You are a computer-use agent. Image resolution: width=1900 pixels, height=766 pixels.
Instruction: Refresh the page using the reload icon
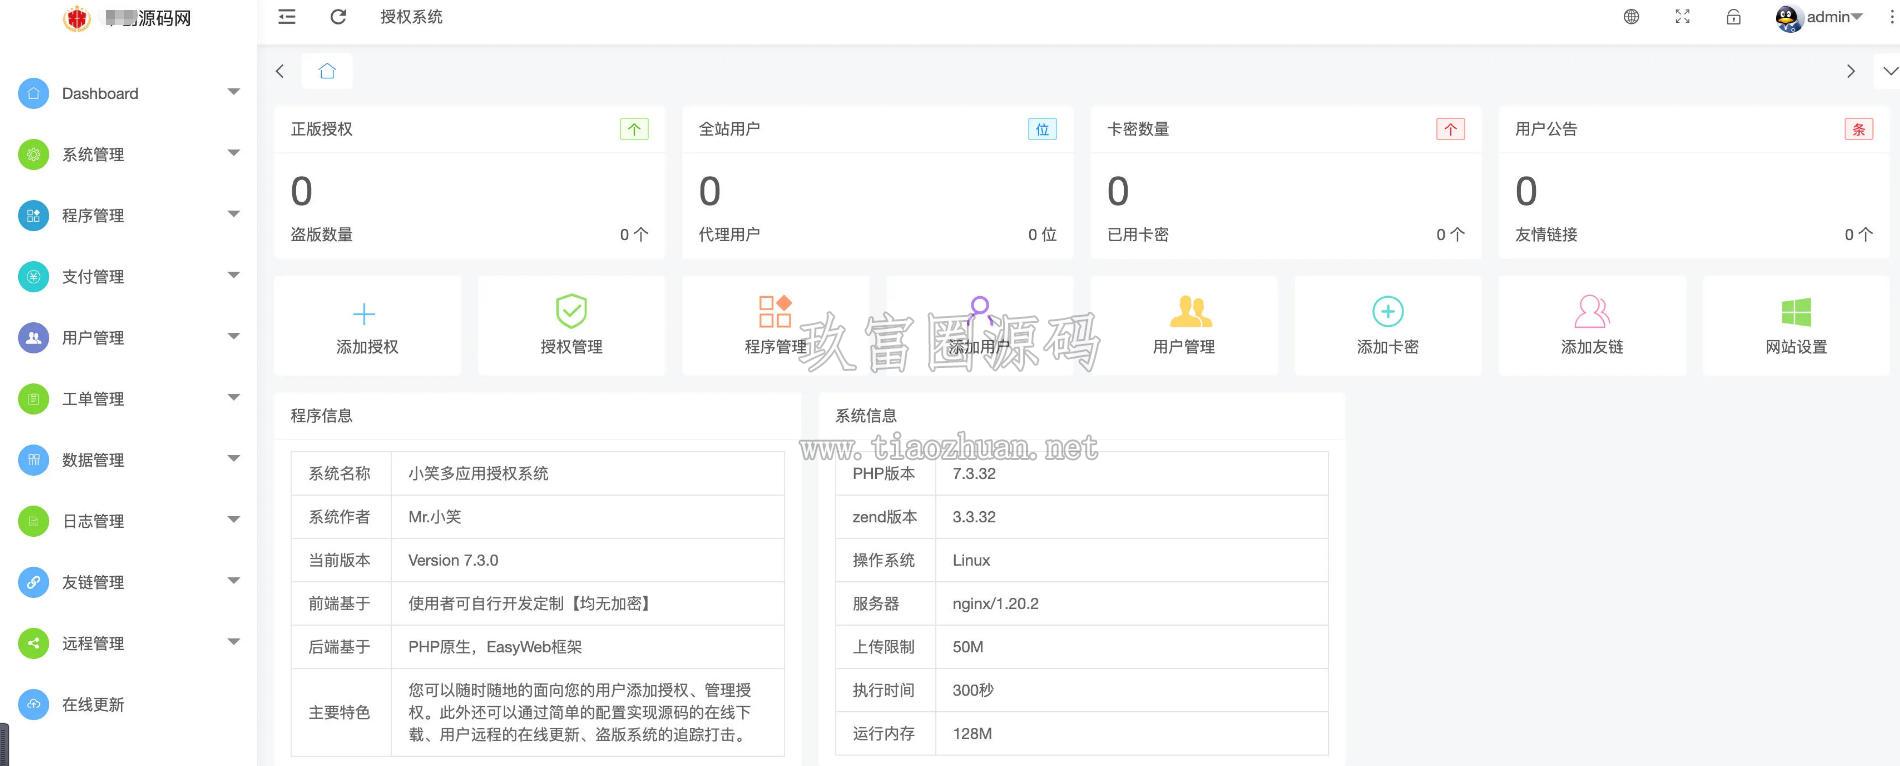pos(338,17)
